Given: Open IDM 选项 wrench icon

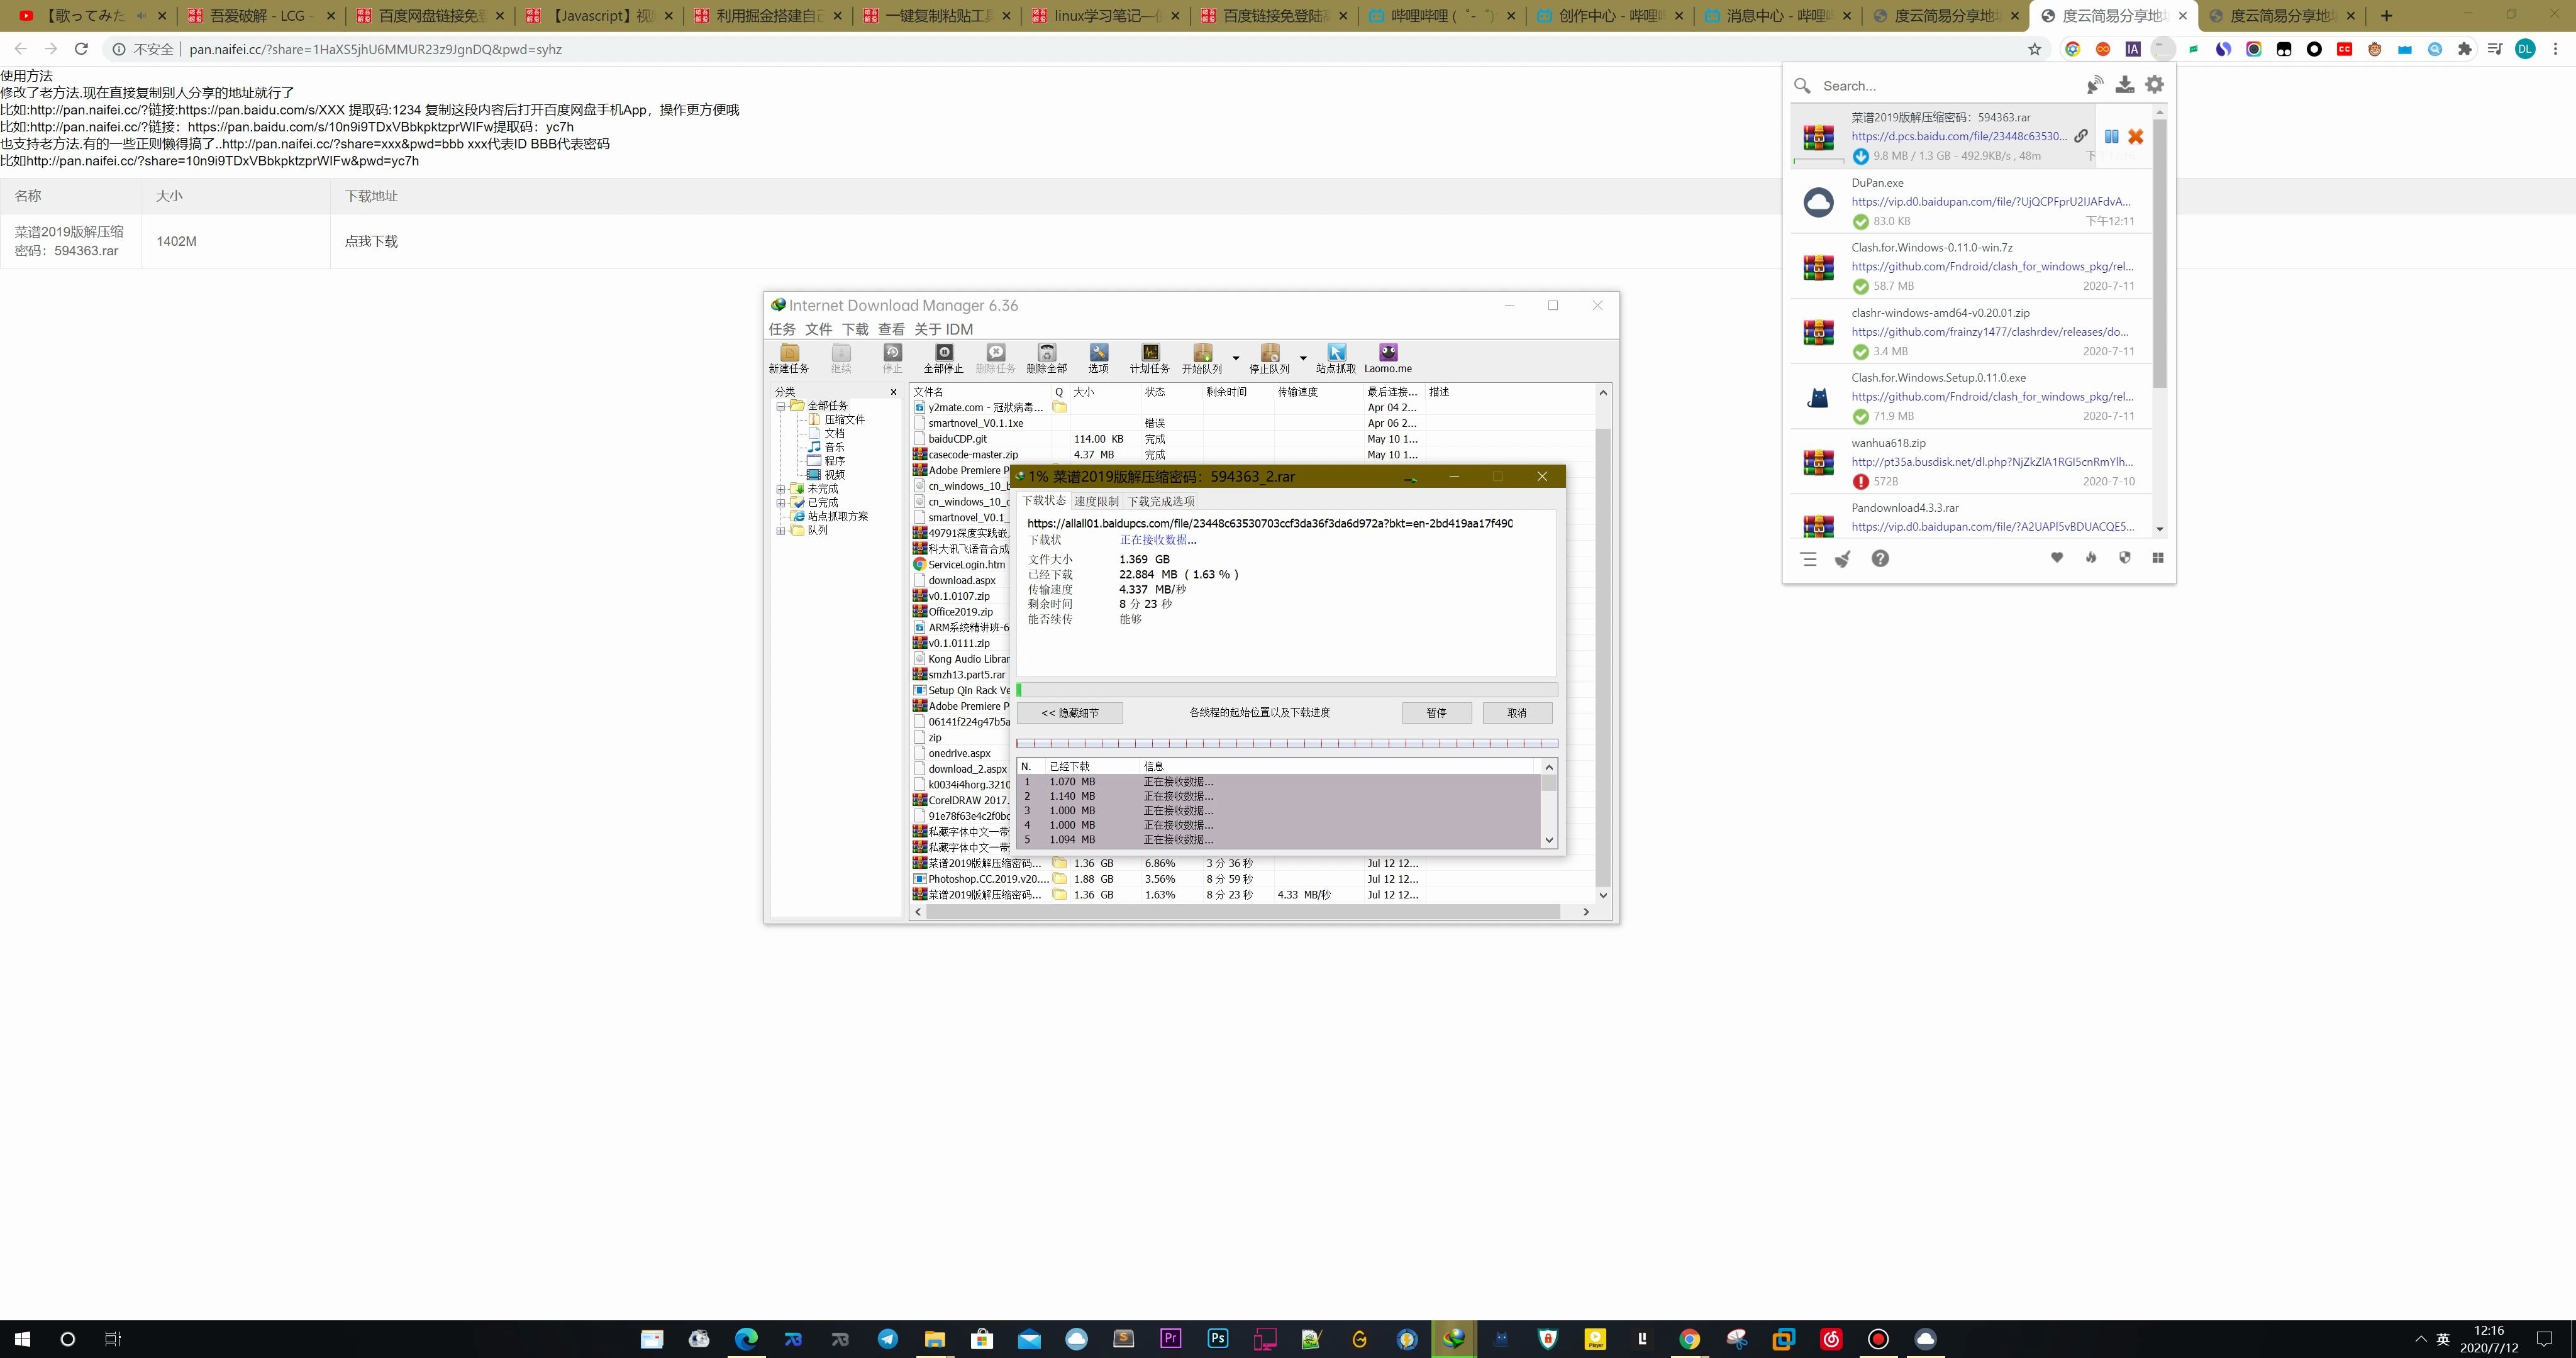Looking at the screenshot, I should pos(1098,358).
